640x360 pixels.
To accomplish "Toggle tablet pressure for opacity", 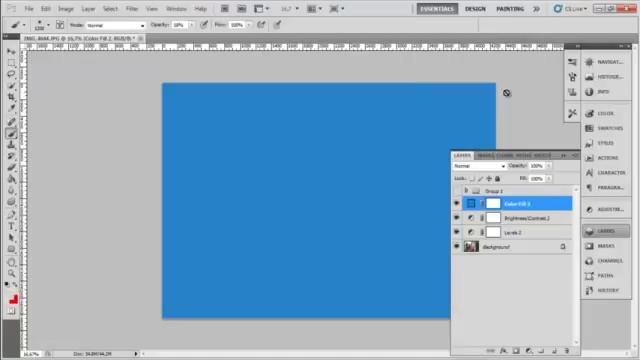I will 204,25.
